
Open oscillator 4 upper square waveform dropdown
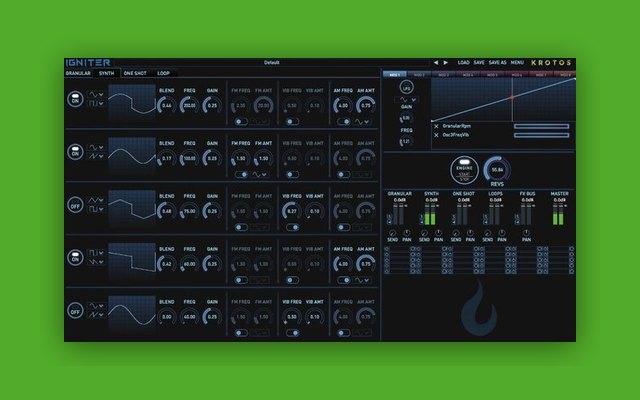tap(96, 253)
